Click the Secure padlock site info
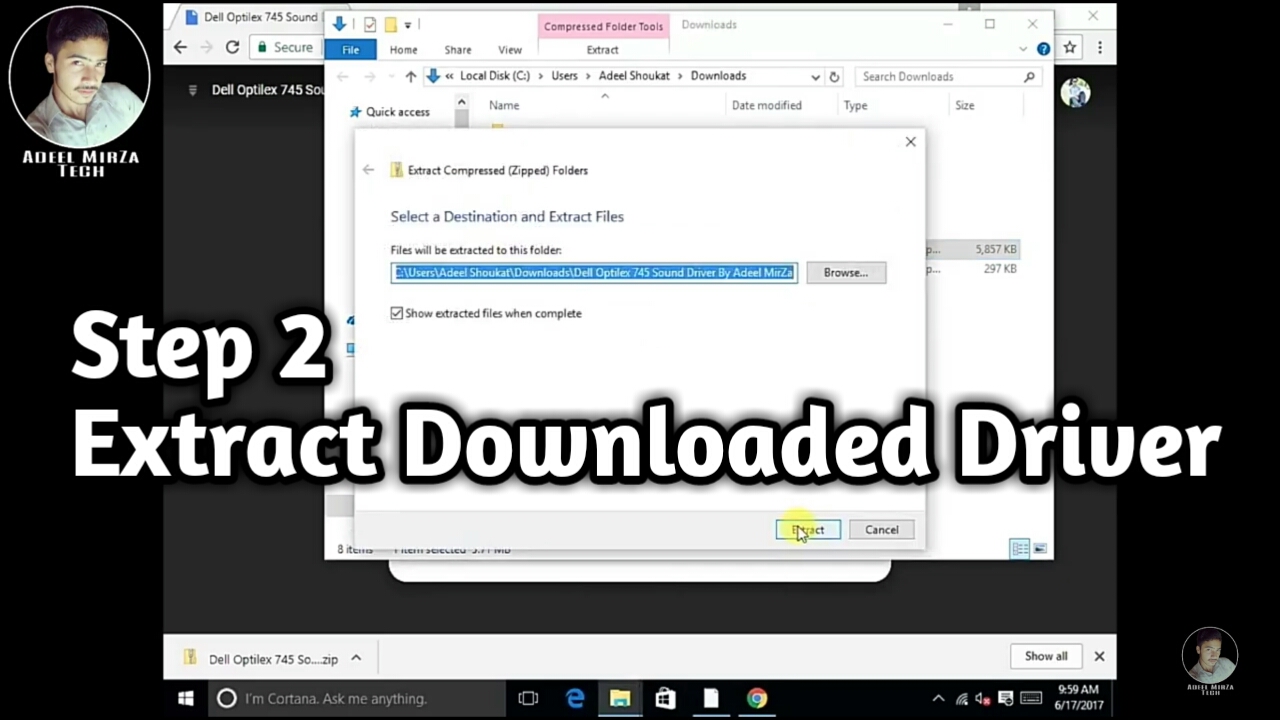1280x720 pixels. pyautogui.click(x=284, y=47)
